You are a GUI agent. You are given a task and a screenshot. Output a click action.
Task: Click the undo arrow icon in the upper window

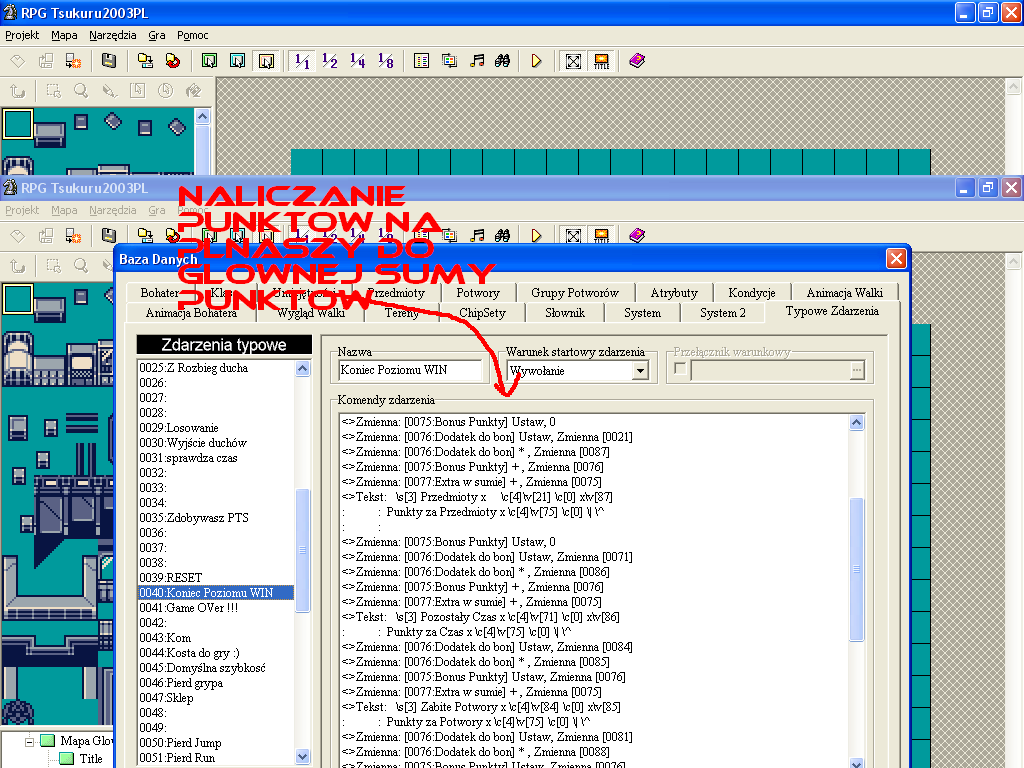click(x=18, y=91)
